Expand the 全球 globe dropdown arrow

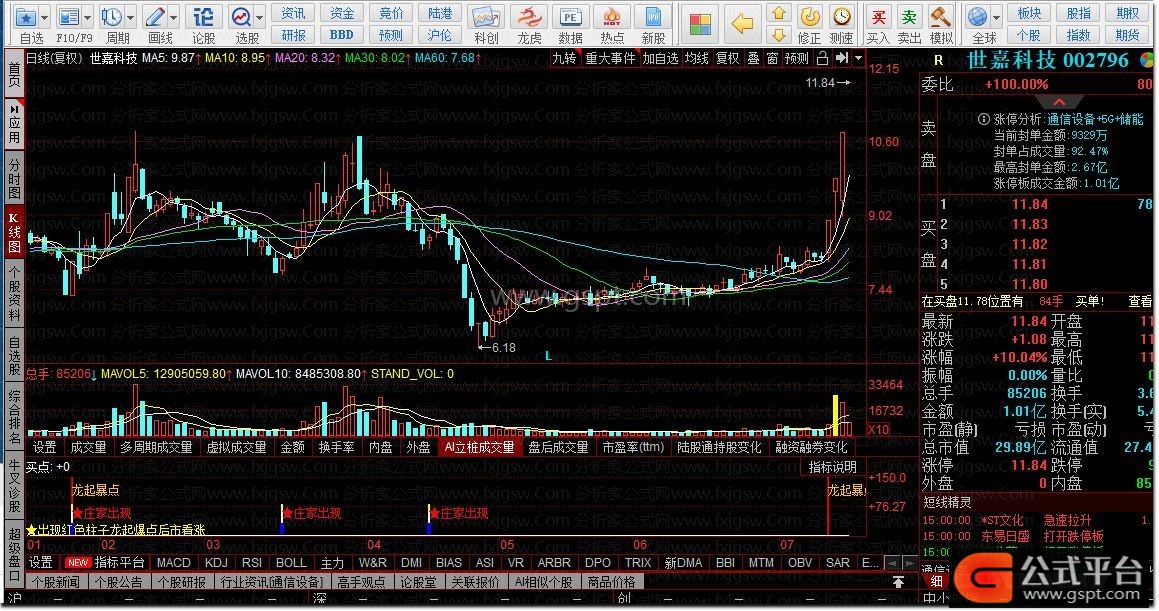[996, 17]
